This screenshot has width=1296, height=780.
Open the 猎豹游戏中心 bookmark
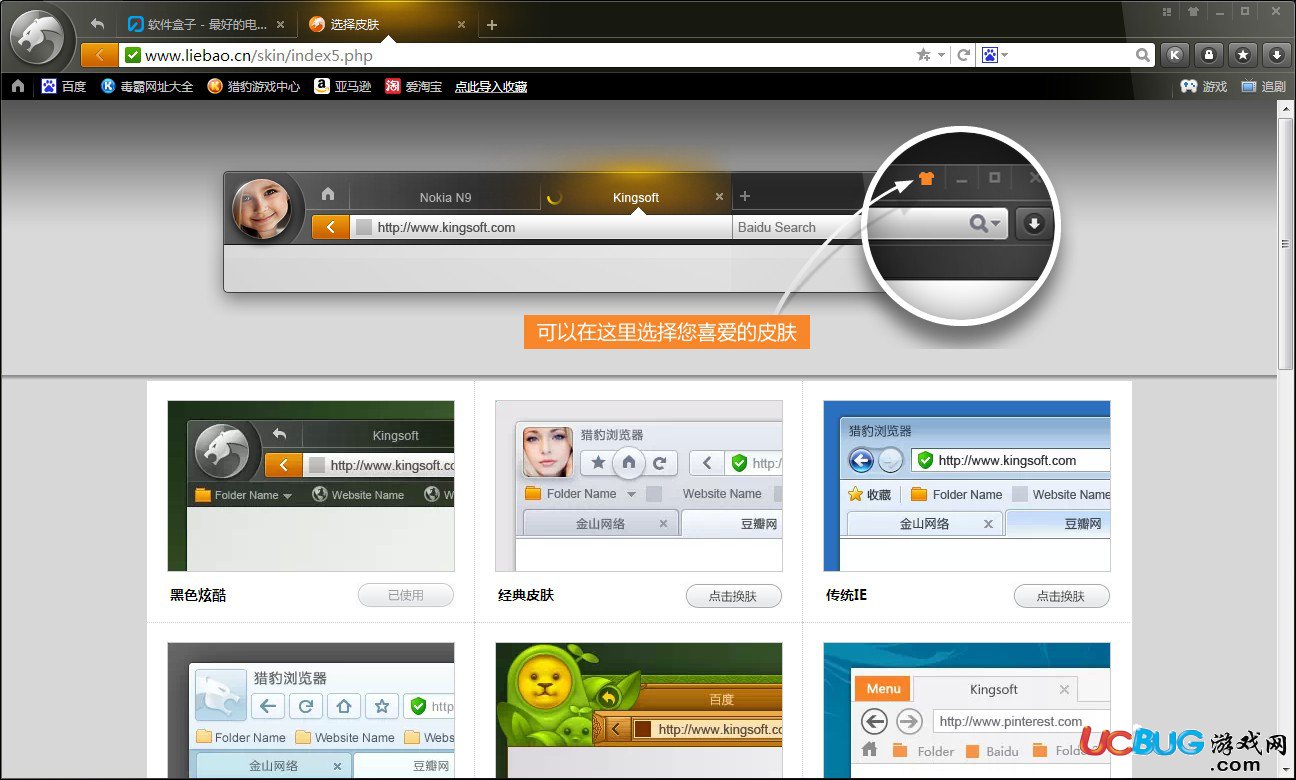pos(254,87)
